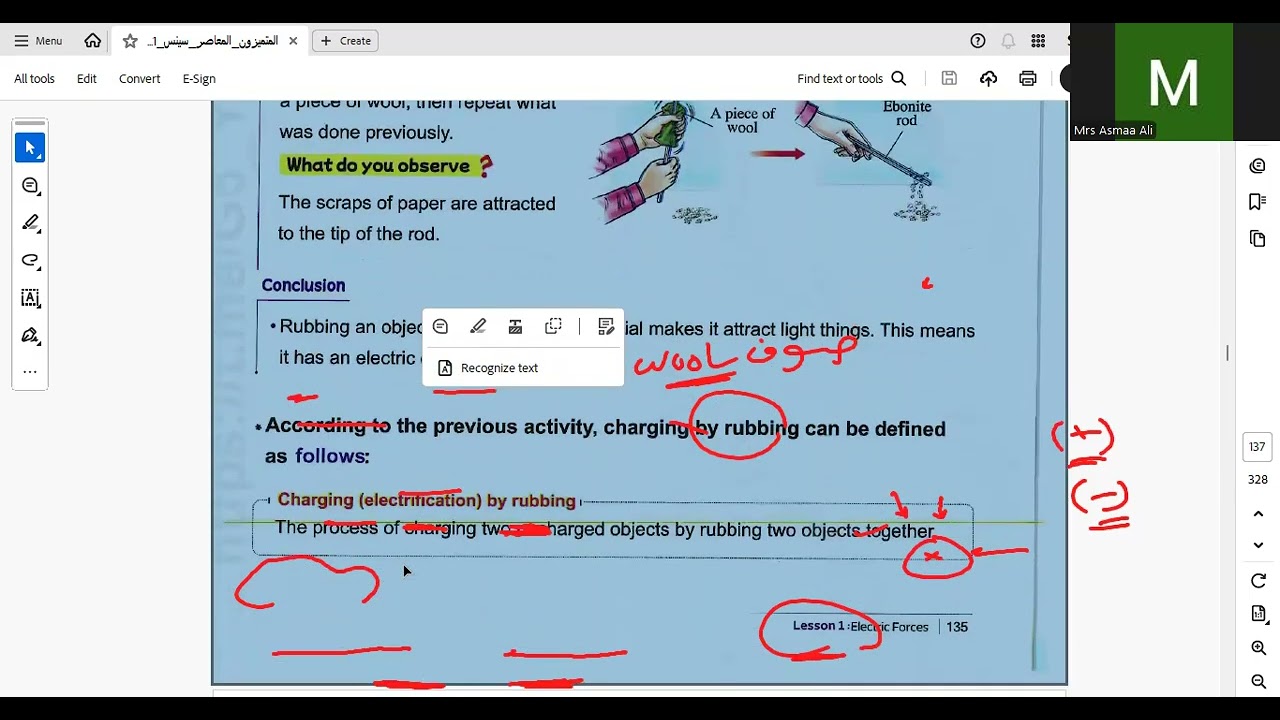Click the cloud upload share icon
This screenshot has height=720, width=1280.
988,78
